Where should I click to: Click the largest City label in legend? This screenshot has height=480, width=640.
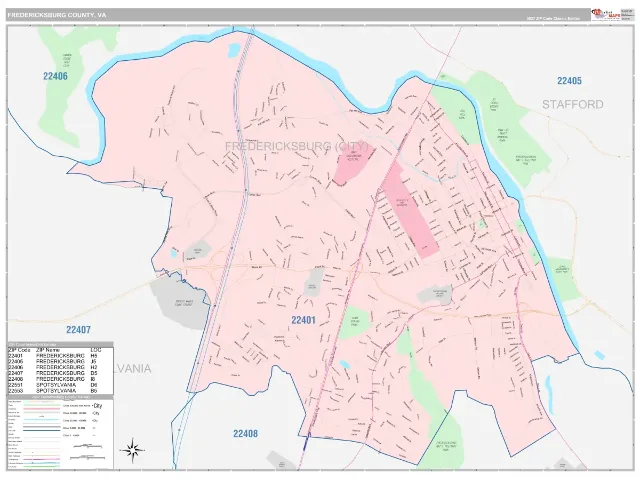(x=98, y=406)
